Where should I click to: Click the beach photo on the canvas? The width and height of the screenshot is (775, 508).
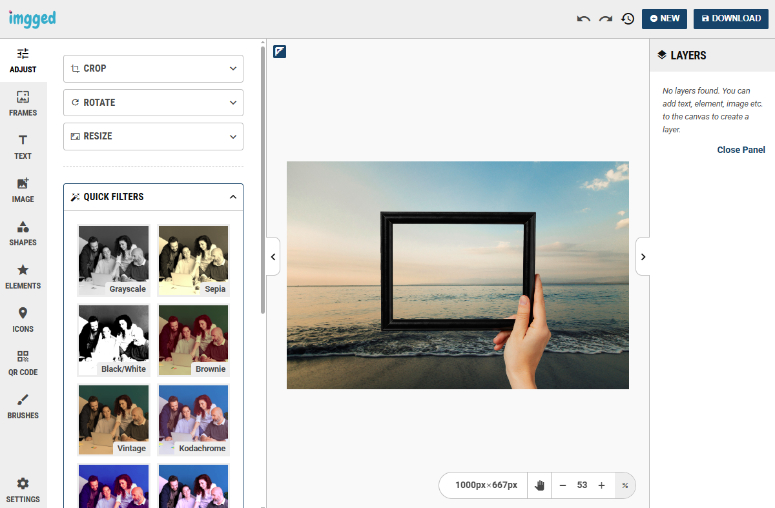pyautogui.click(x=458, y=275)
